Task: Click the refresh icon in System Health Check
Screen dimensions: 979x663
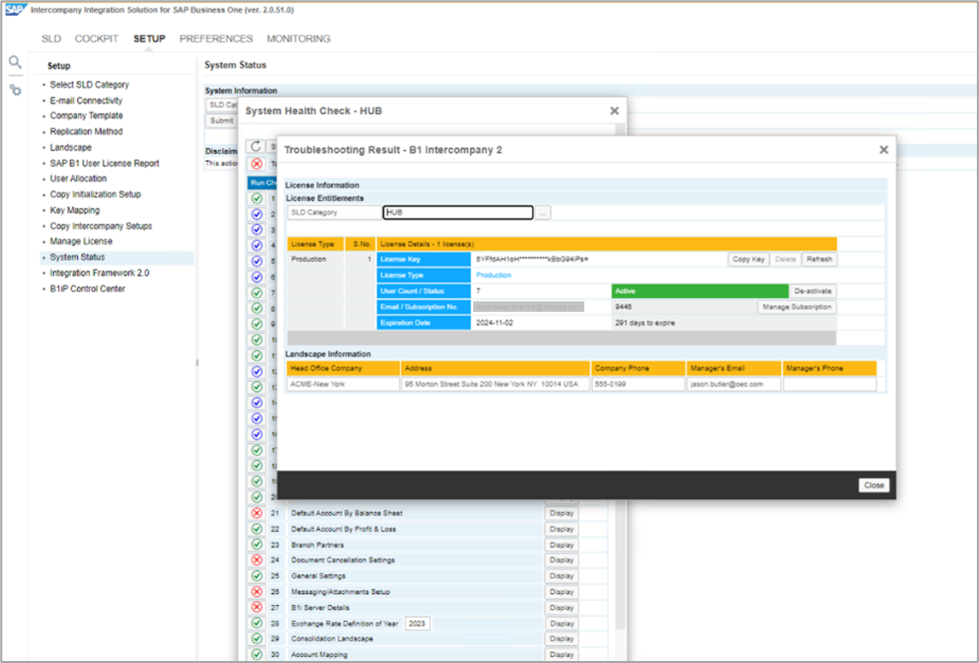Action: click(256, 146)
